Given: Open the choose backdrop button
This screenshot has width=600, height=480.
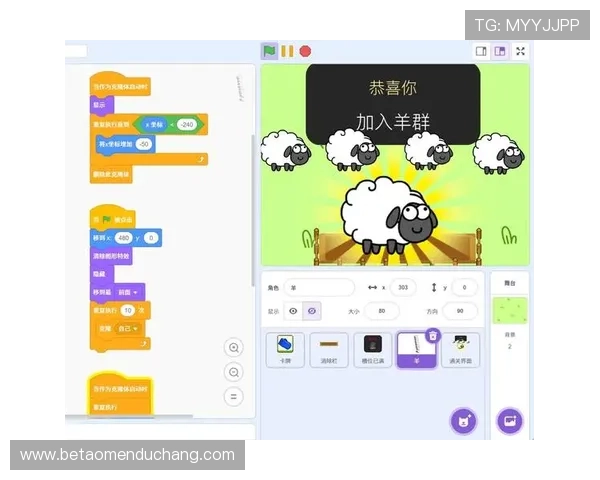Looking at the screenshot, I should tap(510, 421).
